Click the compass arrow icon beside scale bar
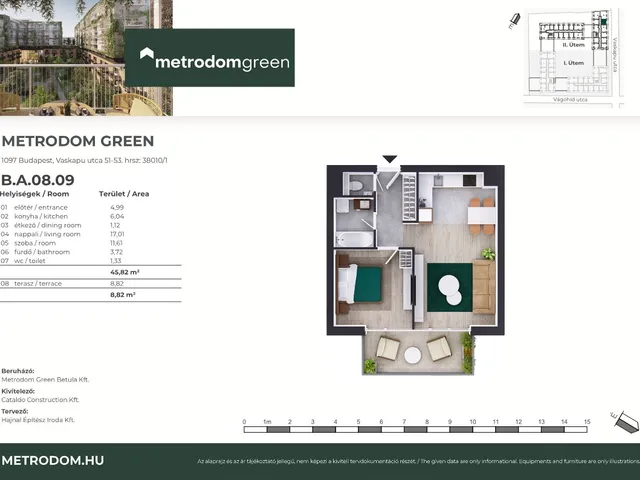This screenshot has width=640, height=480. [626, 422]
